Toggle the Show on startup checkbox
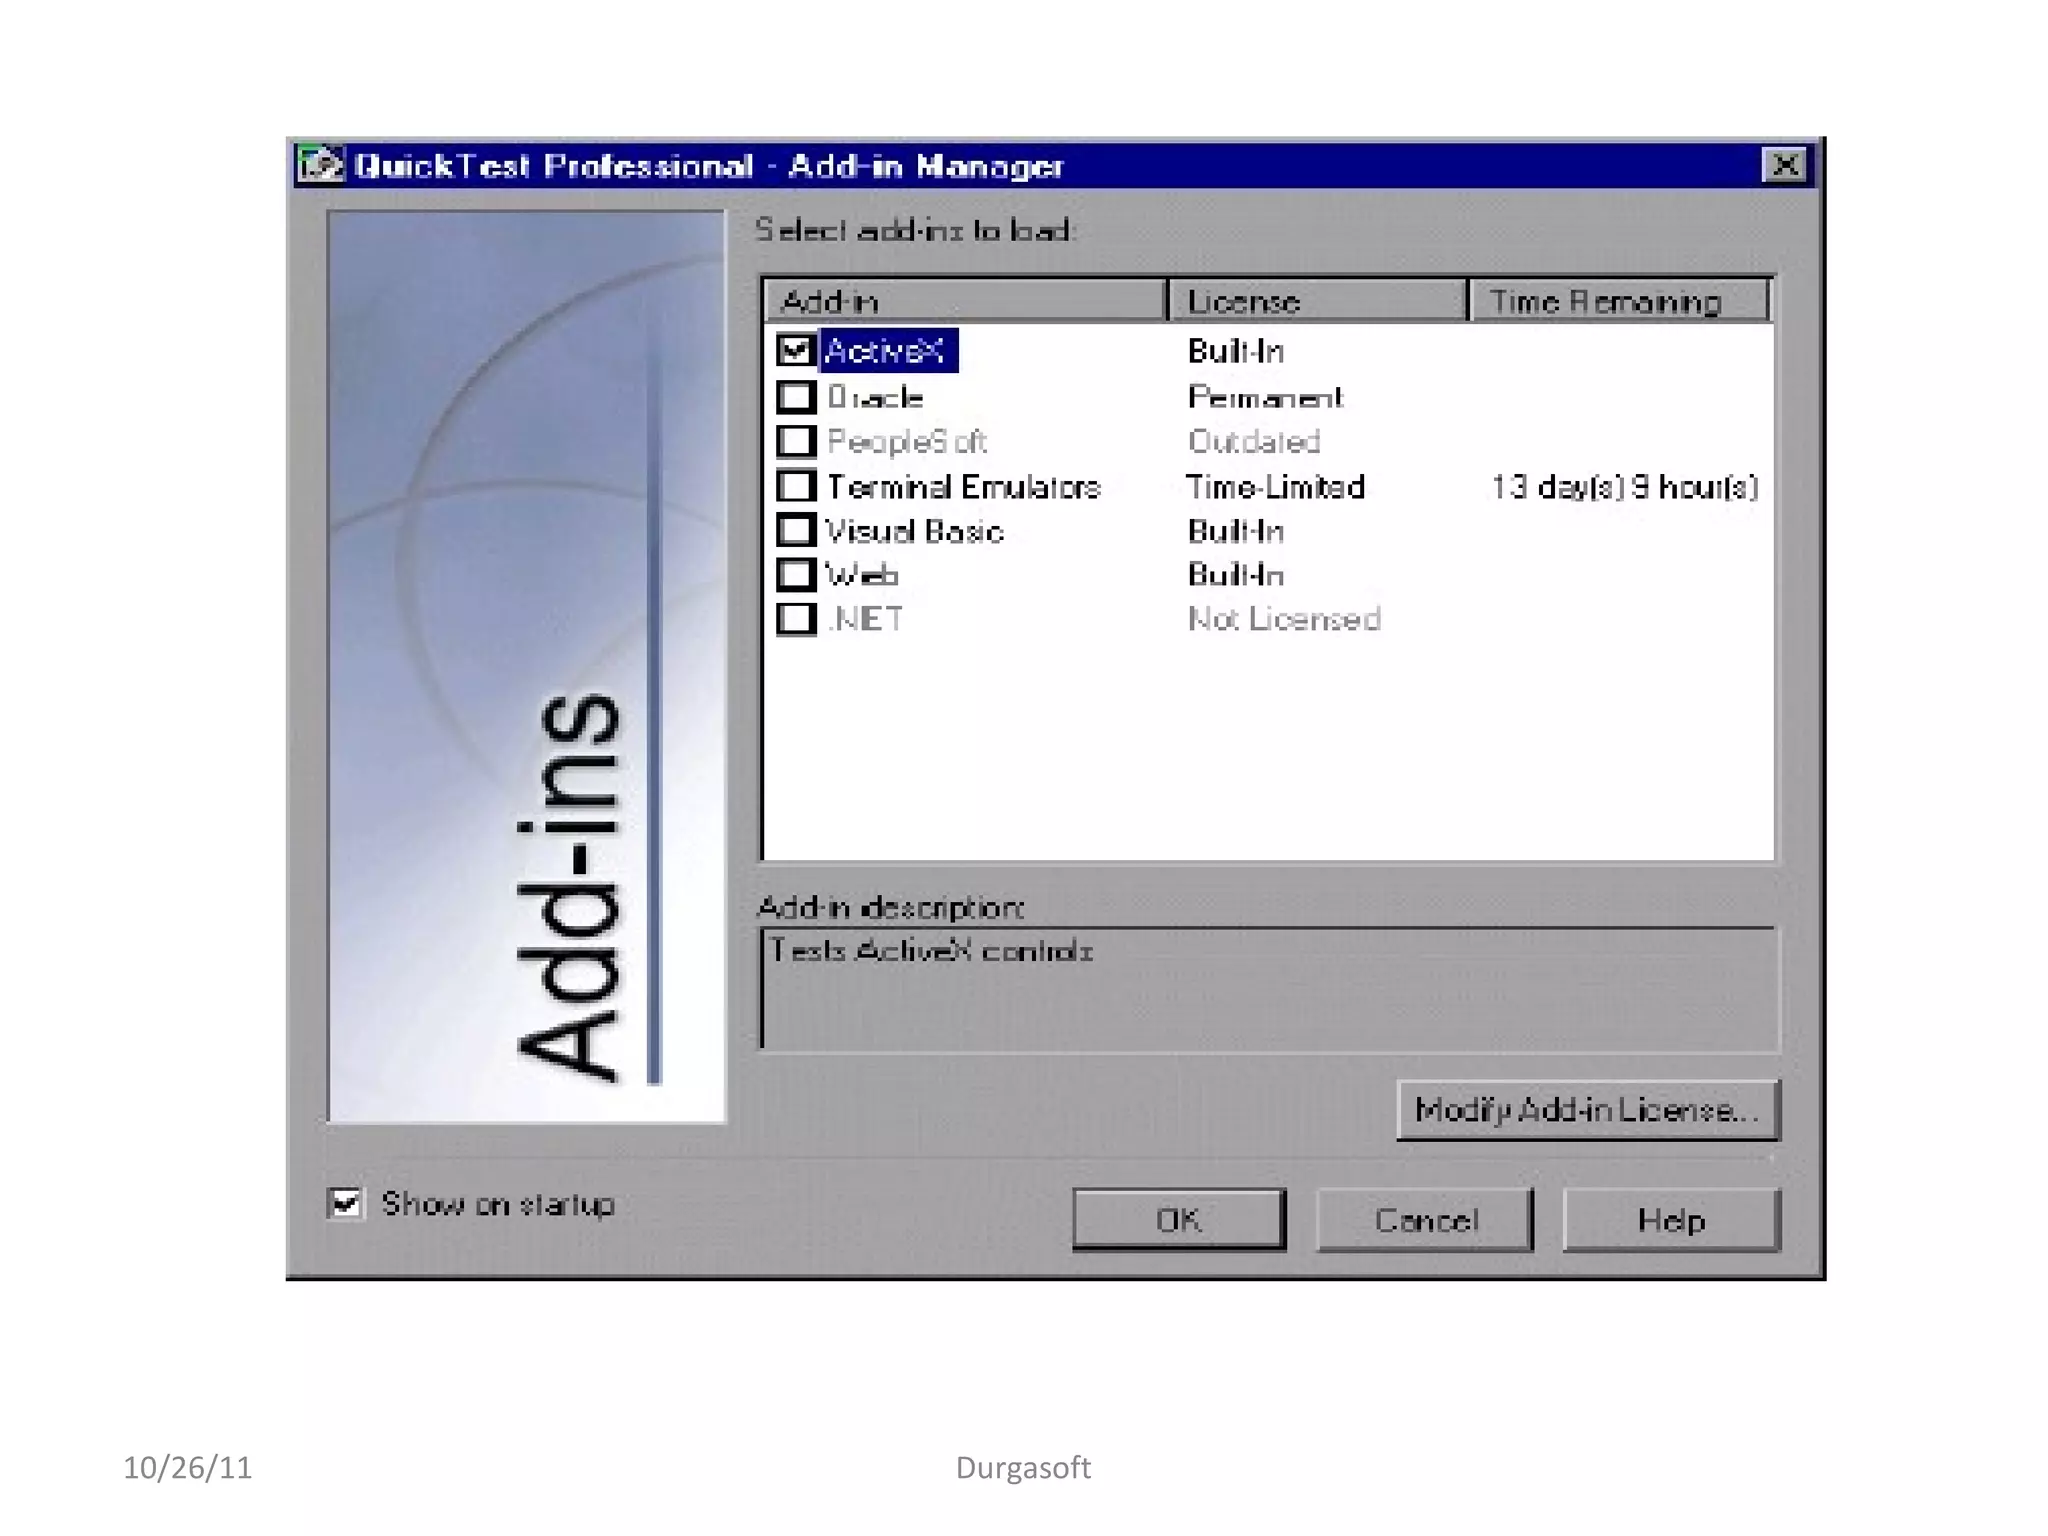The width and height of the screenshot is (2048, 1536). (346, 1203)
